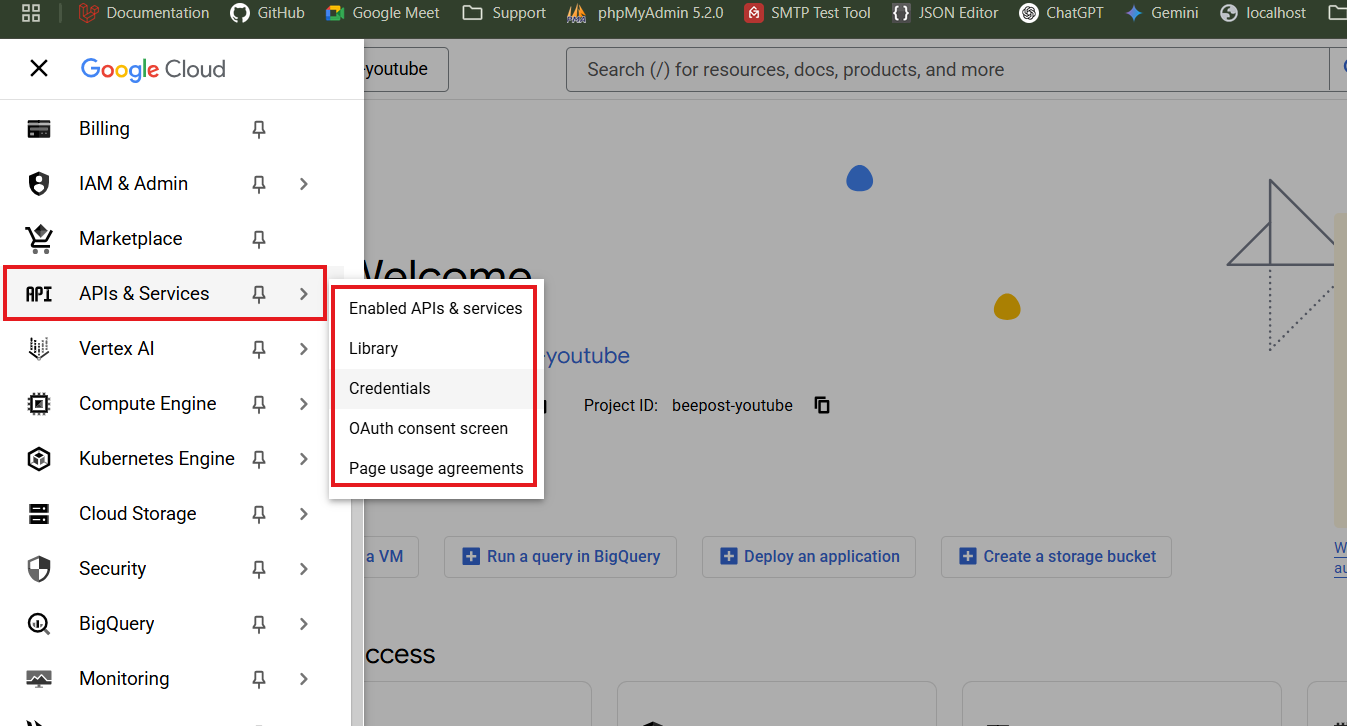Viewport: 1347px width, 726px height.
Task: Expand the Monitoring submenu arrow
Action: (304, 679)
